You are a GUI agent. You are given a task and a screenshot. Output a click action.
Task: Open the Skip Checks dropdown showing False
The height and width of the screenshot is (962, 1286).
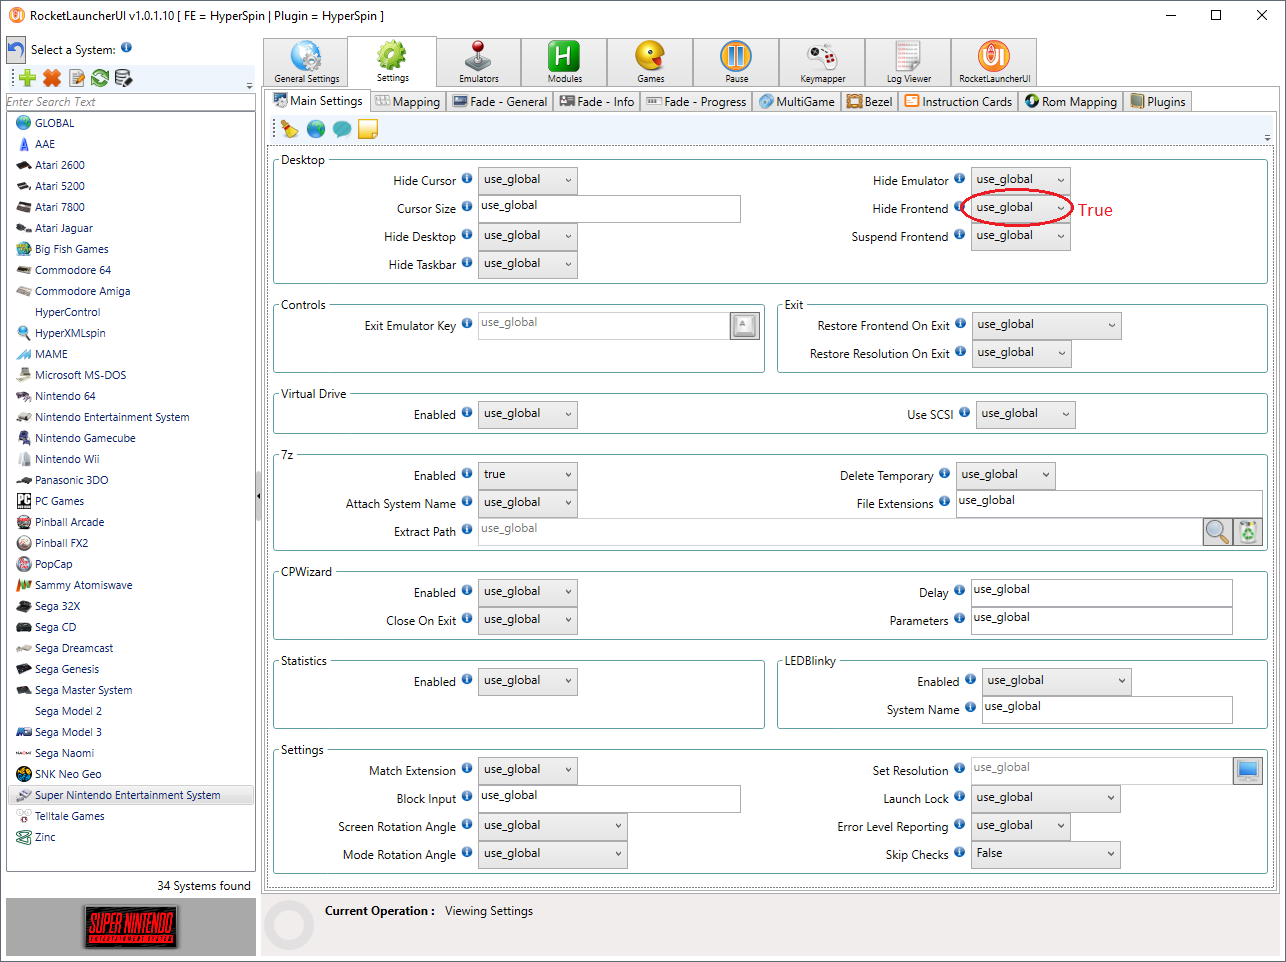[1046, 854]
